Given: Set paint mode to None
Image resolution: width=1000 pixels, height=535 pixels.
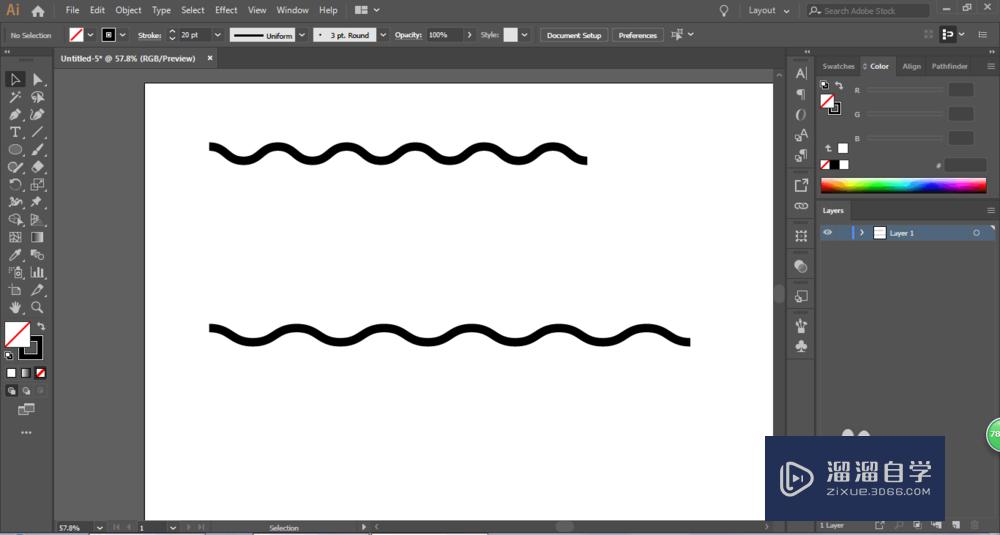Looking at the screenshot, I should pyautogui.click(x=40, y=373).
